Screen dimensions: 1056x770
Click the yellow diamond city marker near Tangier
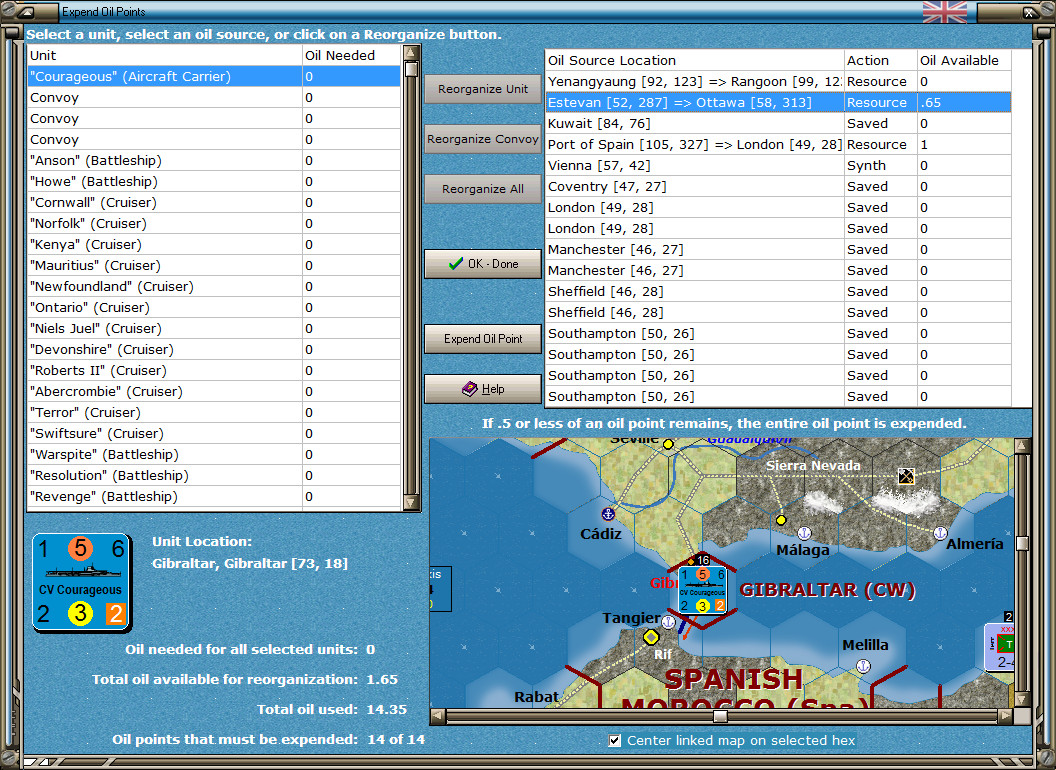pyautogui.click(x=652, y=637)
